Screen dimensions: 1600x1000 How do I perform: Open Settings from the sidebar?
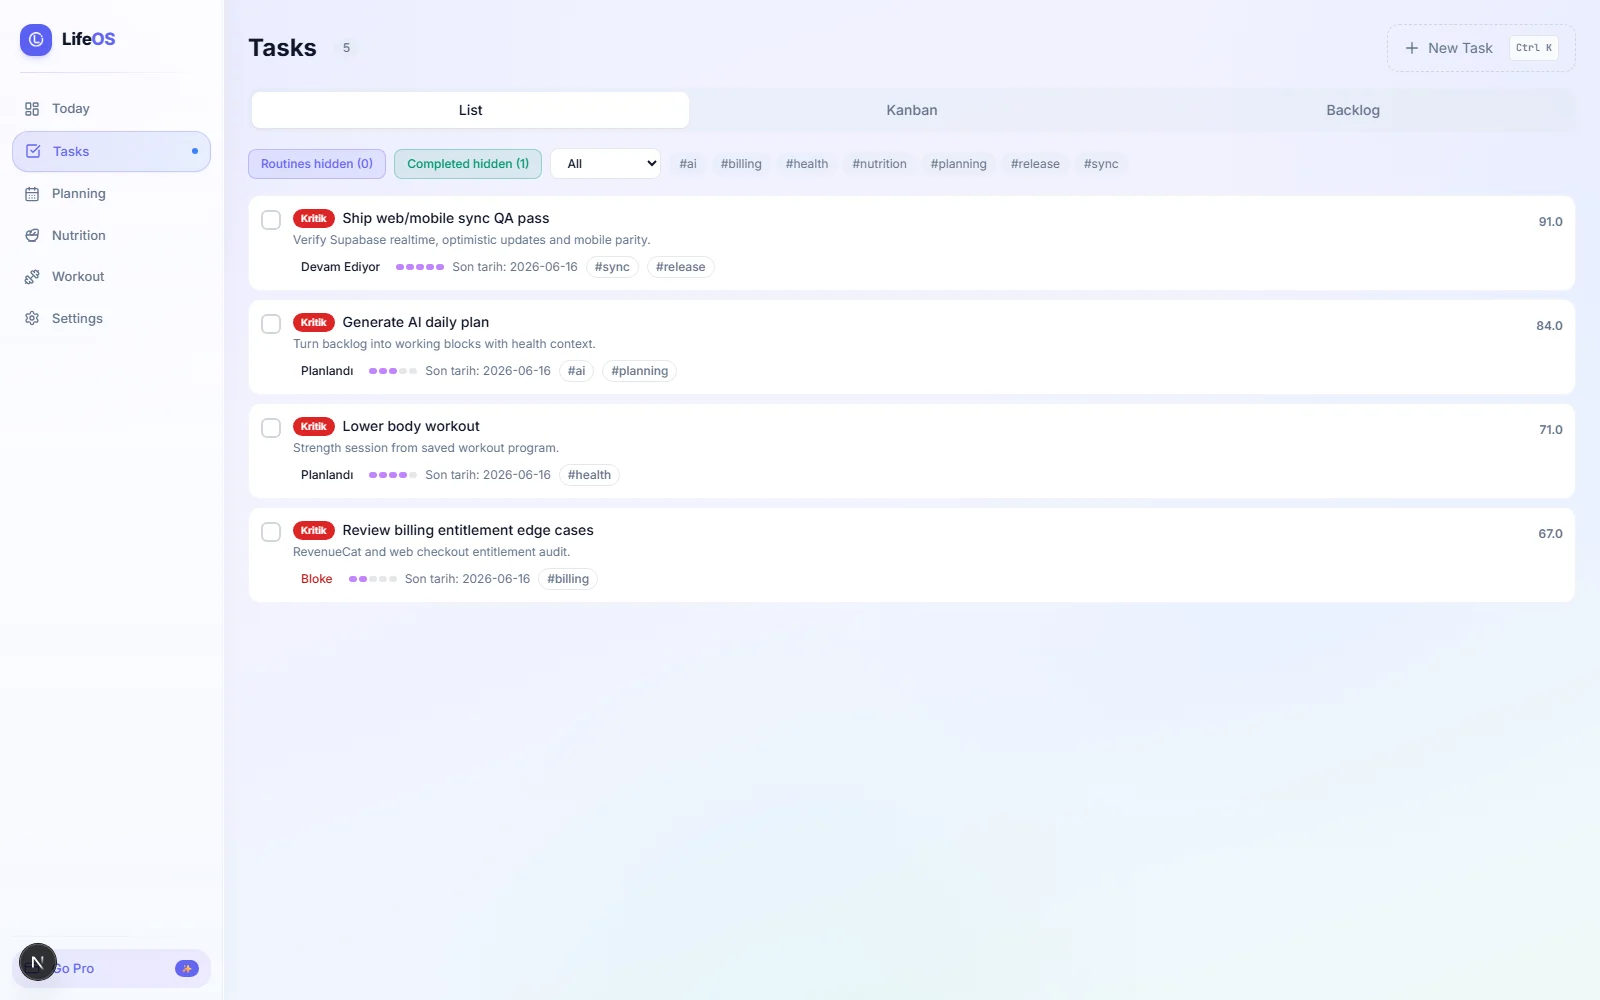point(111,319)
